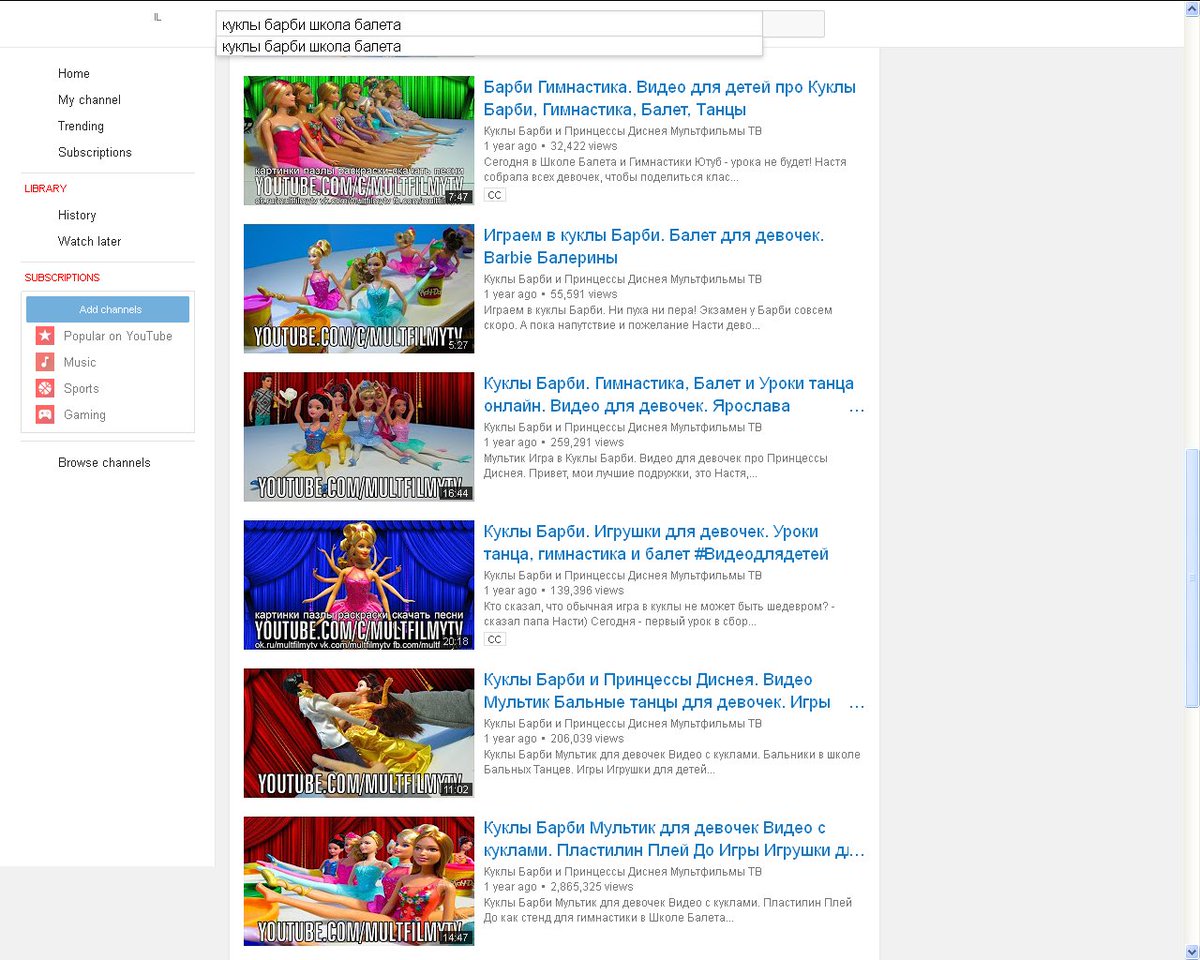The height and width of the screenshot is (960, 1200).
Task: Open video Барби Гимнастика. Видео для детей
Action: 669,98
